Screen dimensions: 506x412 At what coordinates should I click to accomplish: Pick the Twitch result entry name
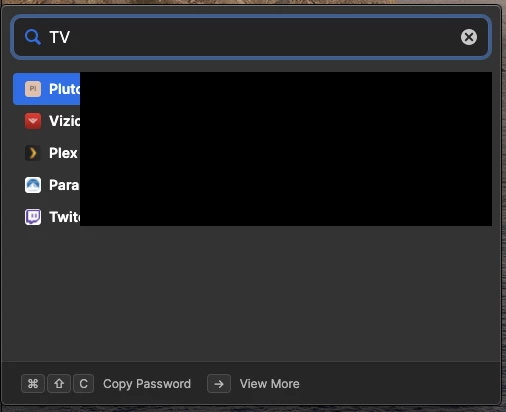tap(65, 217)
